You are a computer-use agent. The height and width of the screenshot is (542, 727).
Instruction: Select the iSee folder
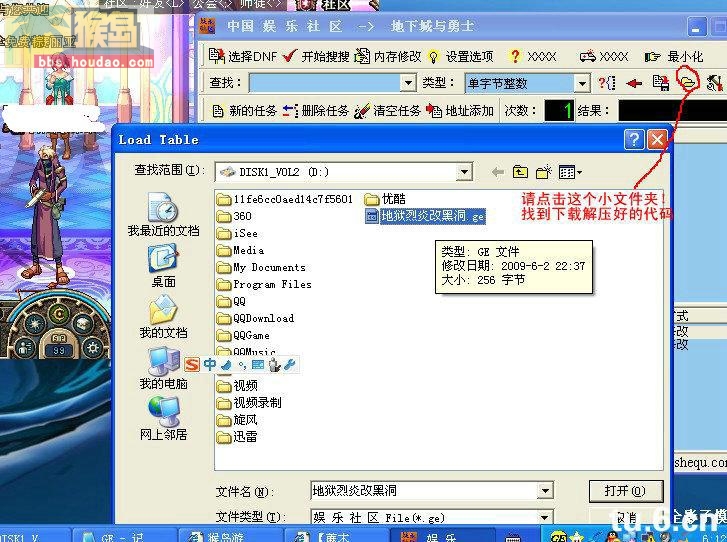(x=237, y=233)
